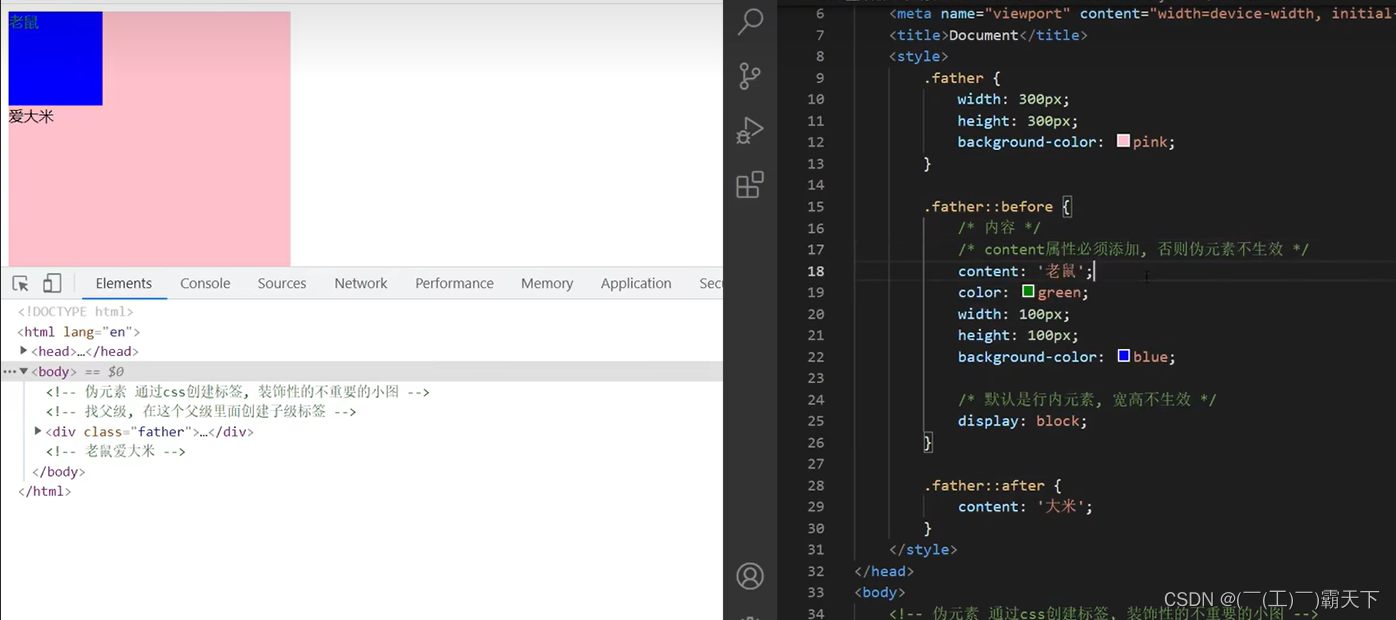Toggle the device toolbar icon
This screenshot has width=1396, height=620.
coord(52,284)
